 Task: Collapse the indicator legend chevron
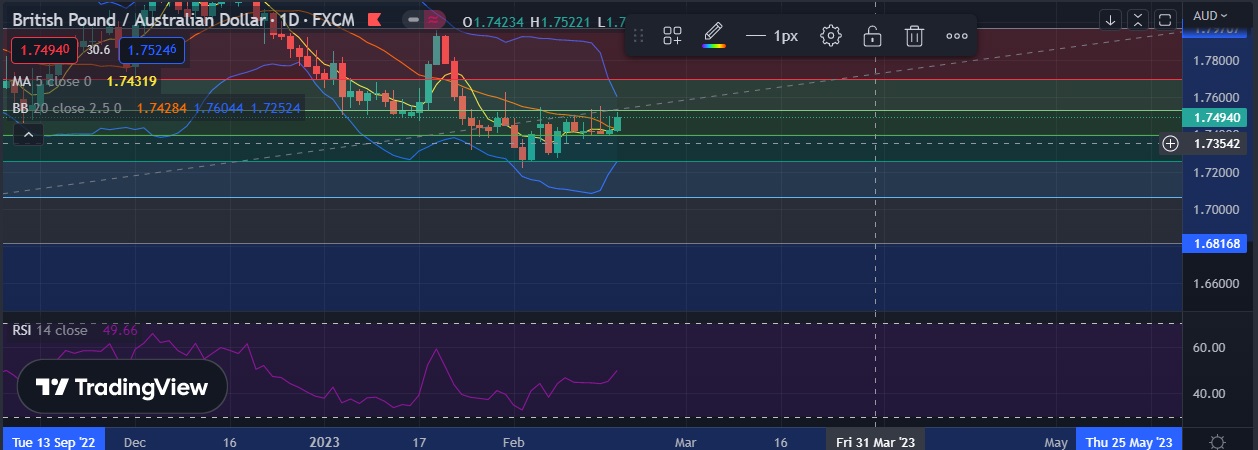click(28, 134)
